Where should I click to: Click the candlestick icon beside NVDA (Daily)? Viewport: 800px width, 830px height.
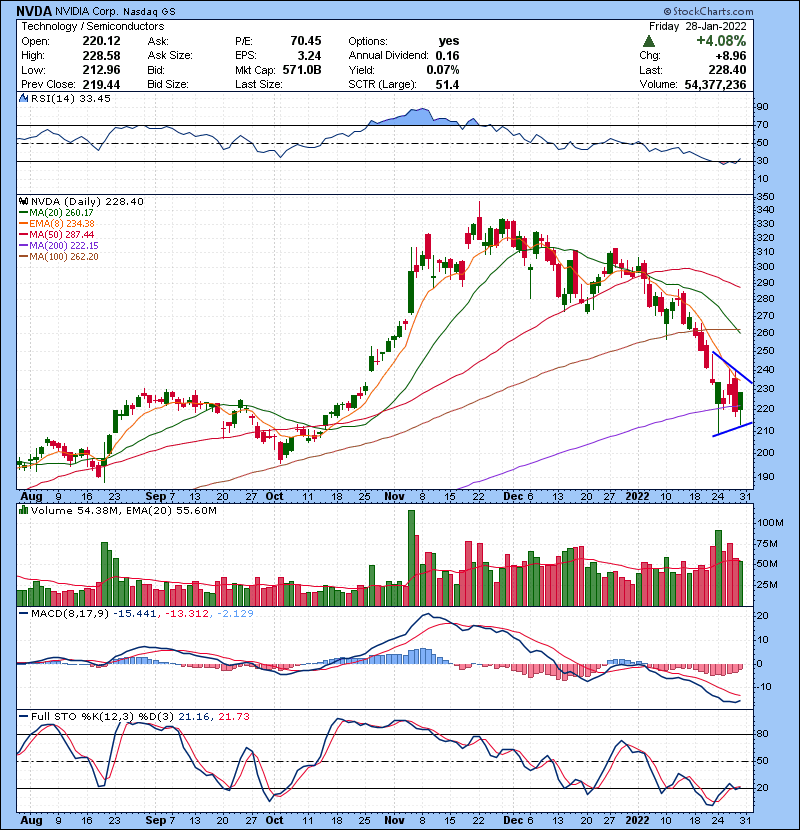coord(23,201)
